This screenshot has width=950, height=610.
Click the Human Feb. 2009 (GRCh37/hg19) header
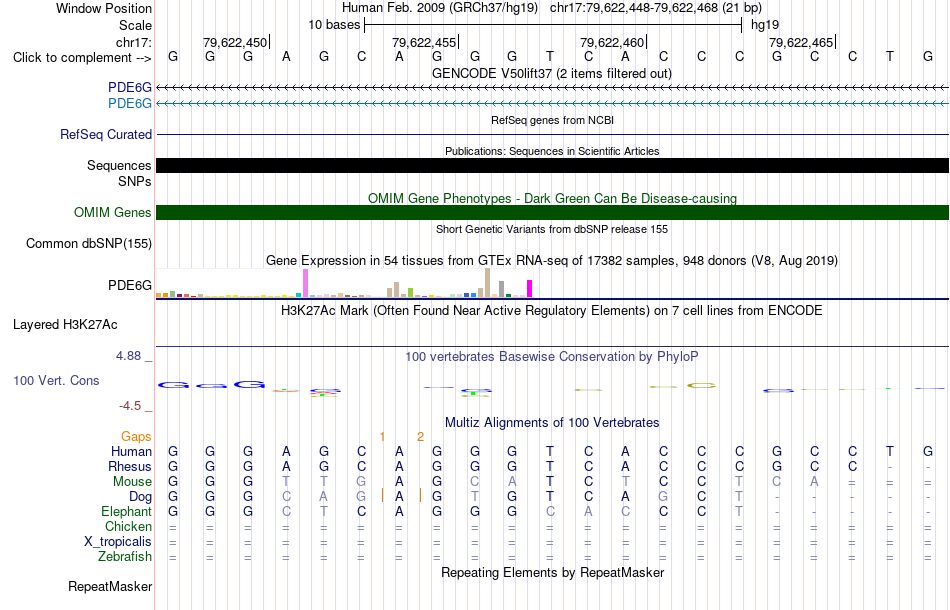coord(439,8)
